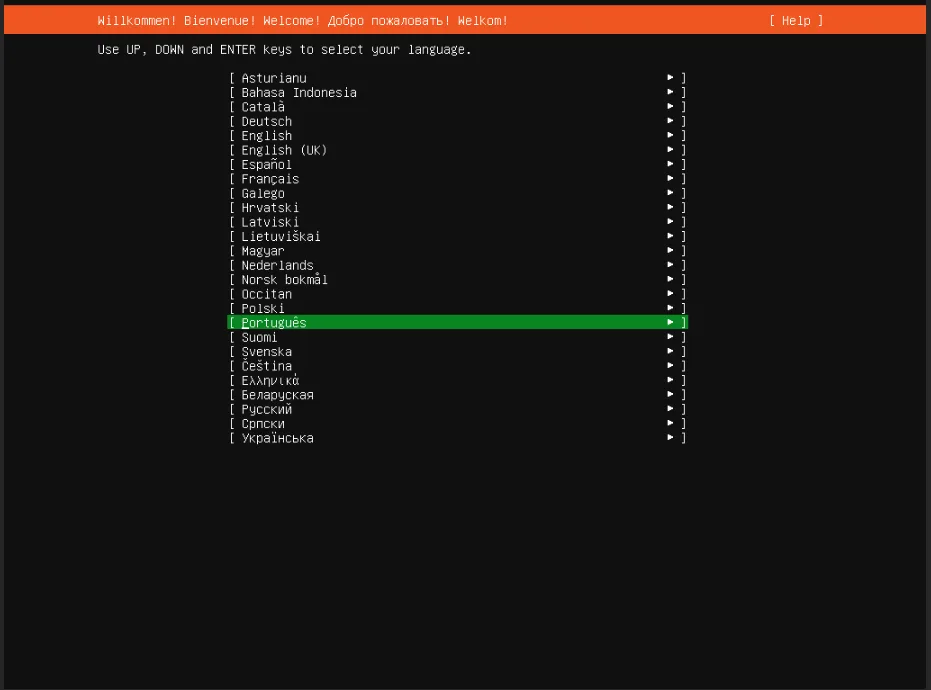Click the arrow on the Hrvatski row
Screen dimensions: 931x690
pyautogui.click(x=670, y=207)
